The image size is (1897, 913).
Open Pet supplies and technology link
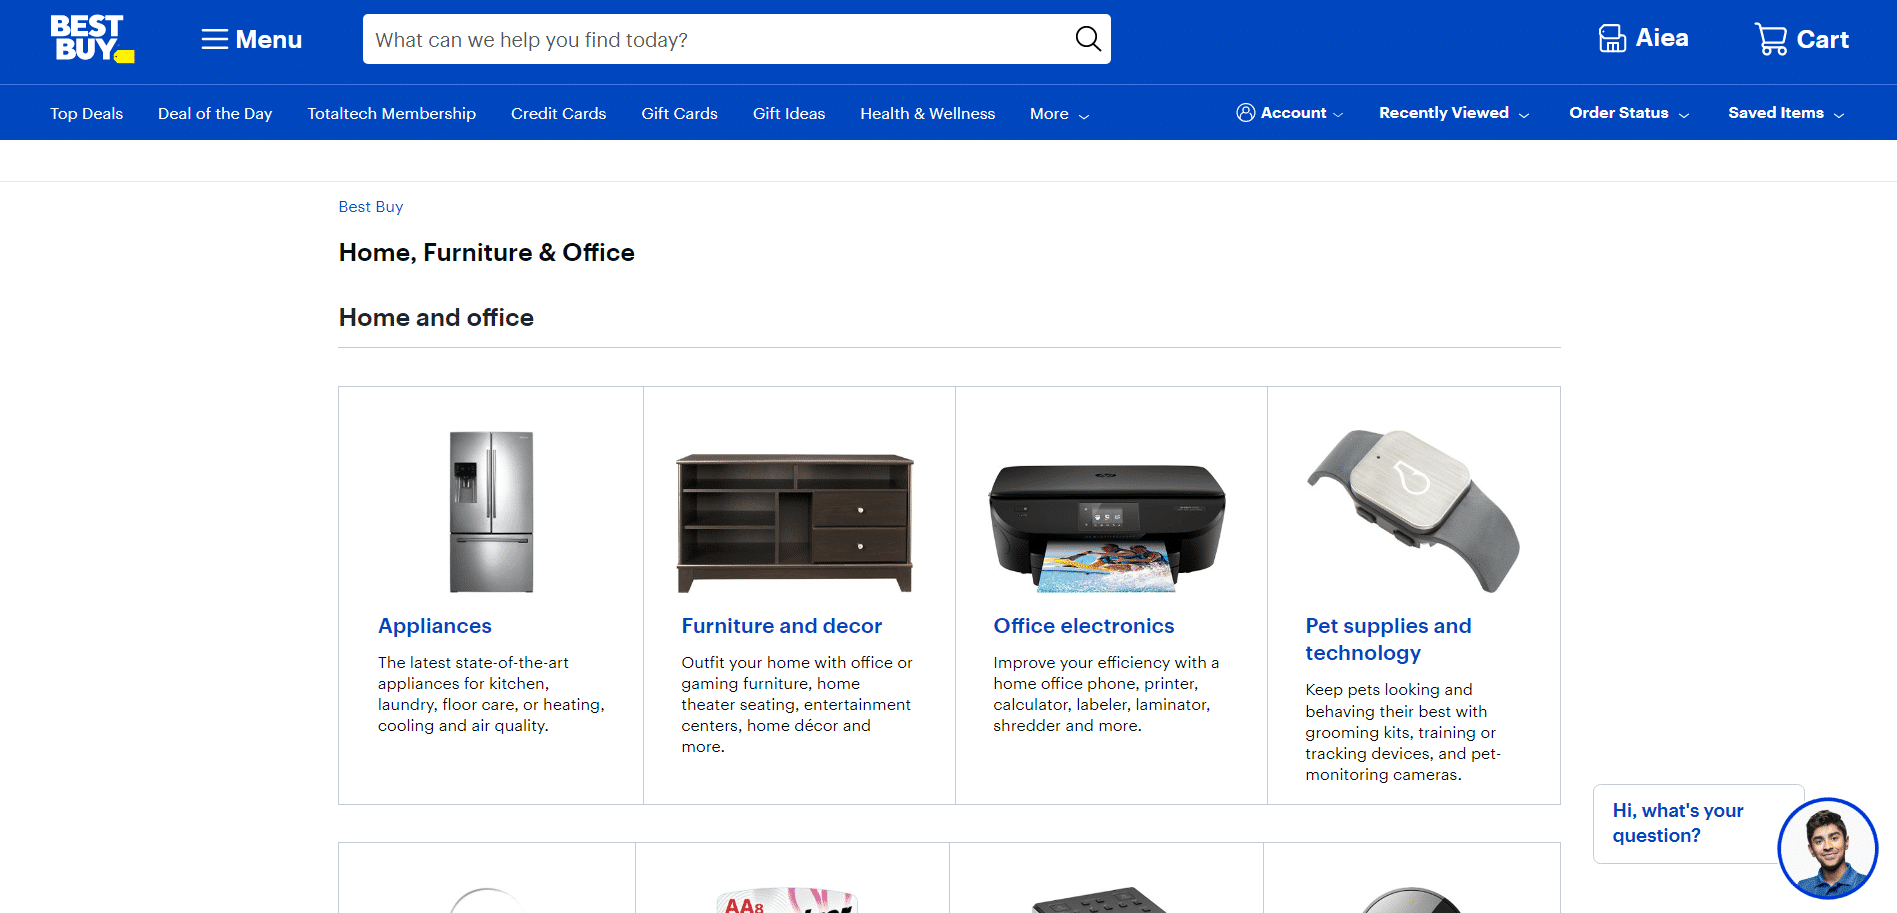[x=1388, y=639]
